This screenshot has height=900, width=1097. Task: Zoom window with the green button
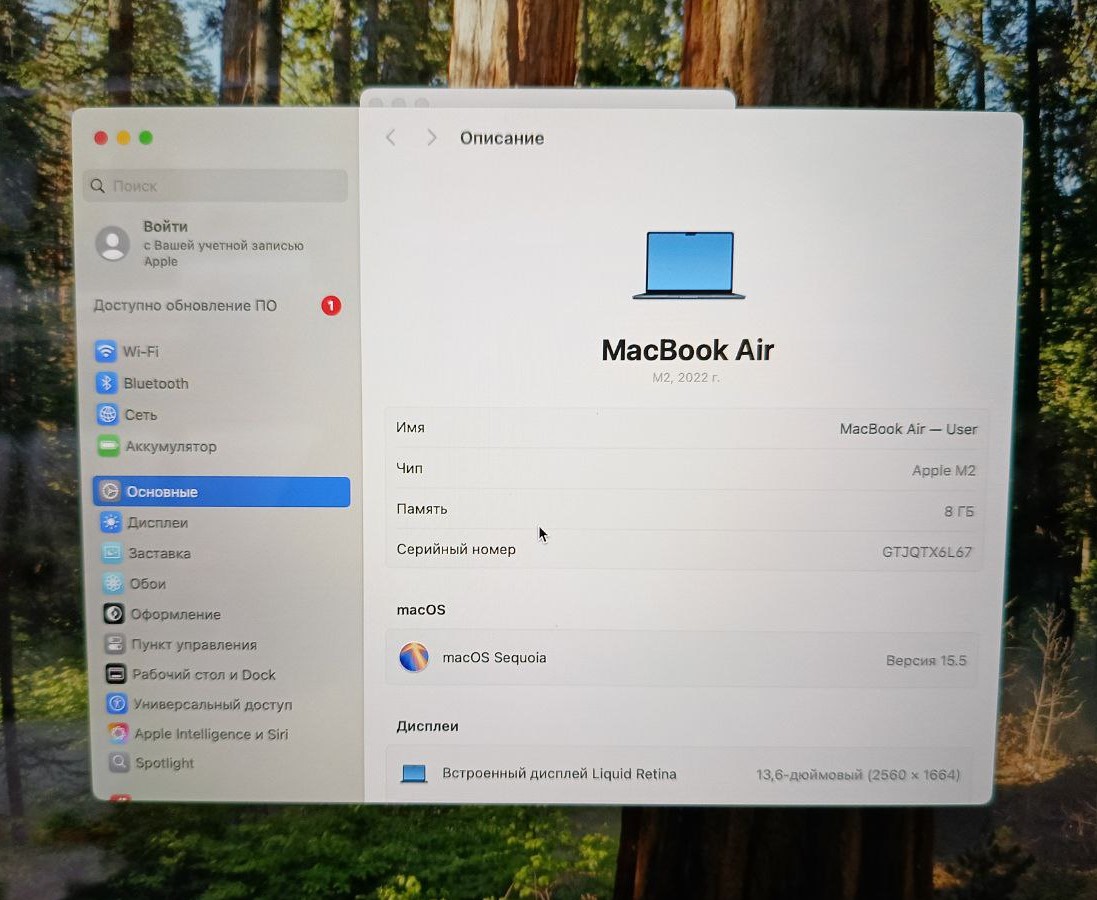(x=146, y=138)
